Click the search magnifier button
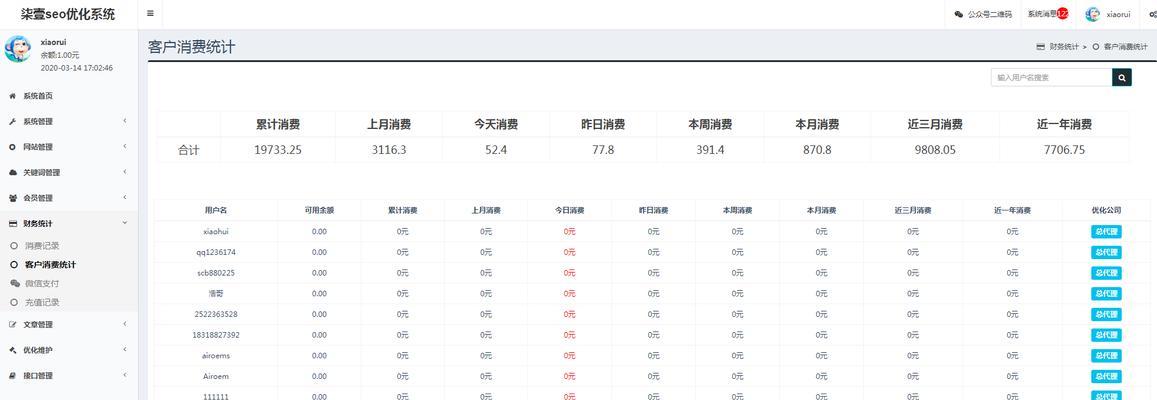 [1122, 77]
